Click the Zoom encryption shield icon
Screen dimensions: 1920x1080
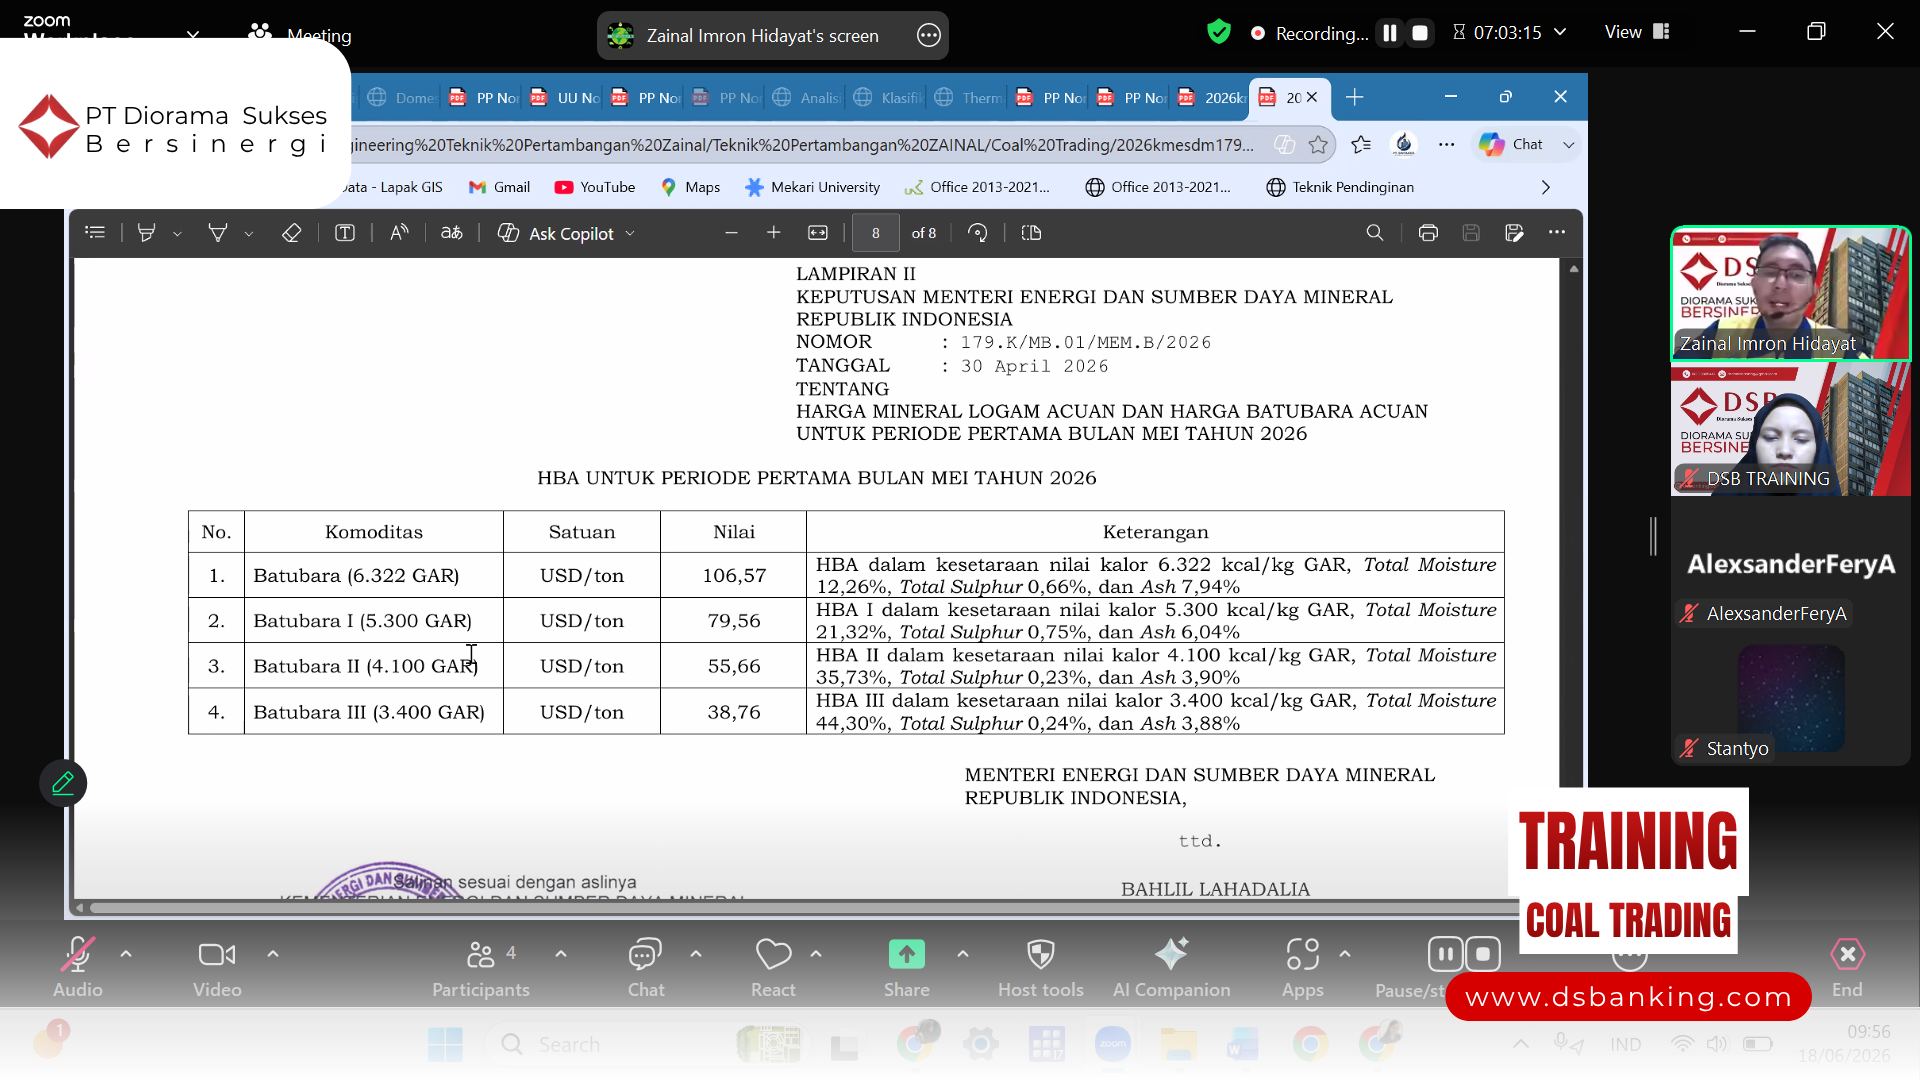tap(1218, 32)
